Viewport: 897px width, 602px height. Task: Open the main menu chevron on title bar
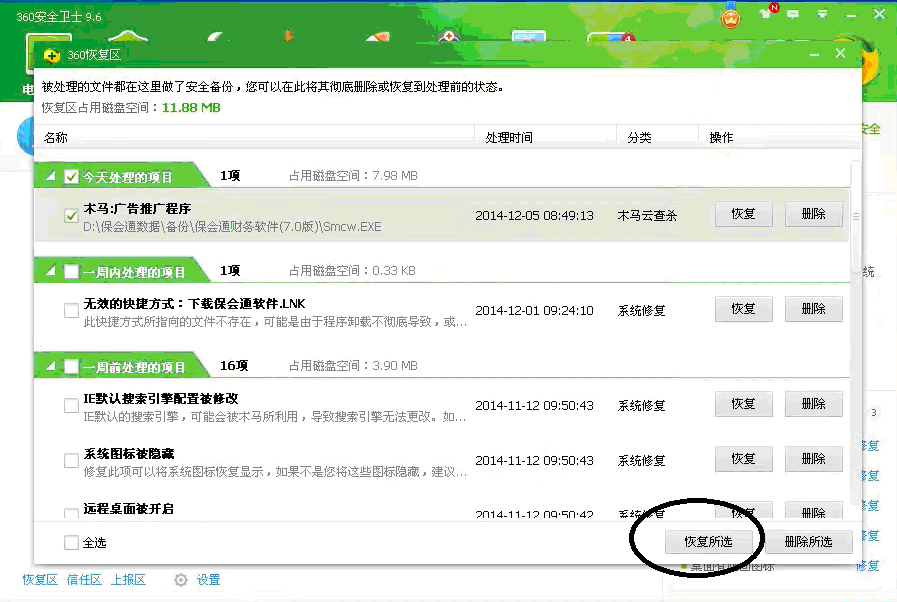(822, 13)
